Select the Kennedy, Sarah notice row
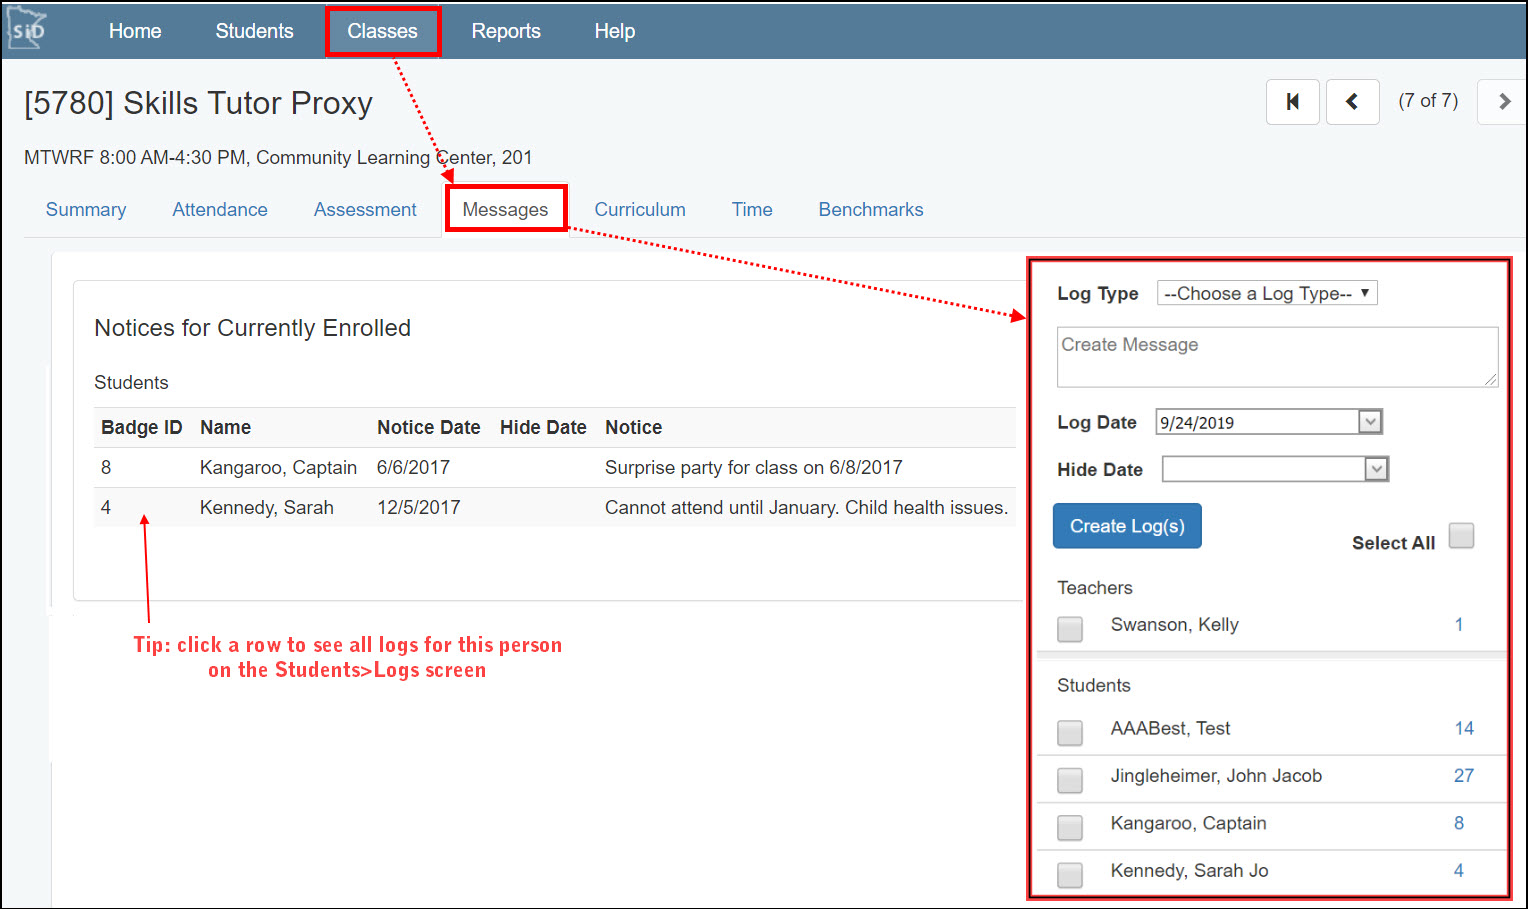1528x909 pixels. (553, 507)
